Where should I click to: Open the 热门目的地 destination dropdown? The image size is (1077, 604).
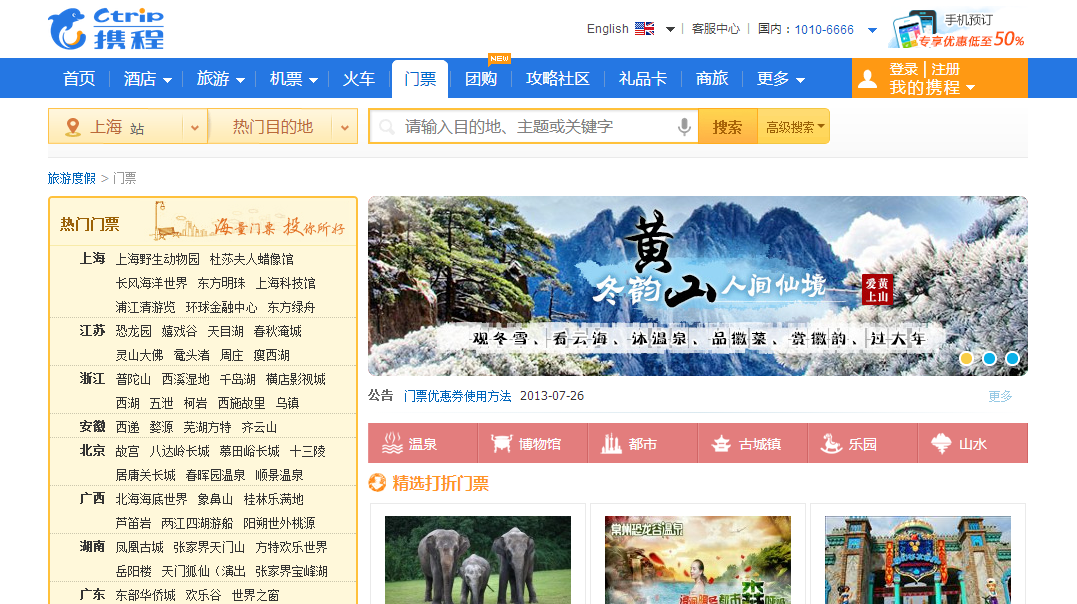[345, 127]
